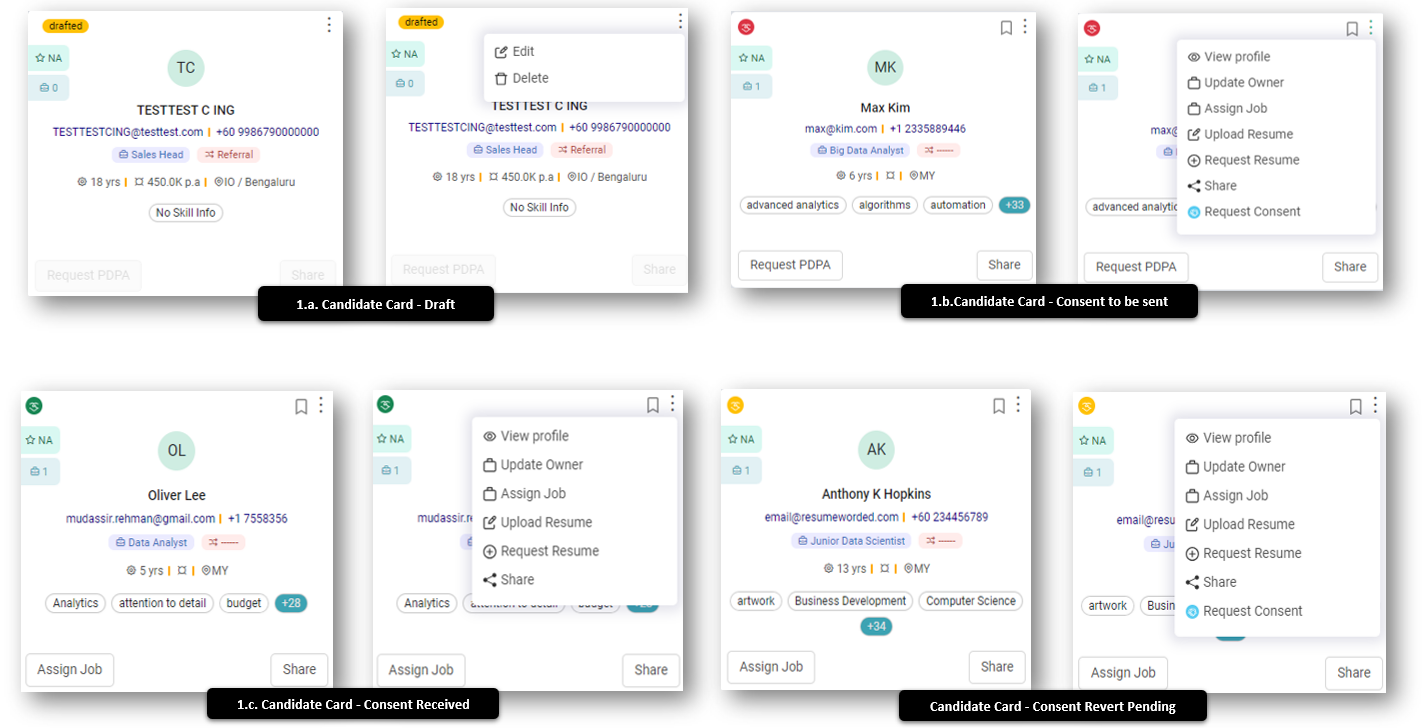Click yellow consent status icon on Anthony Hopkins card
1422x728 pixels.
point(736,406)
